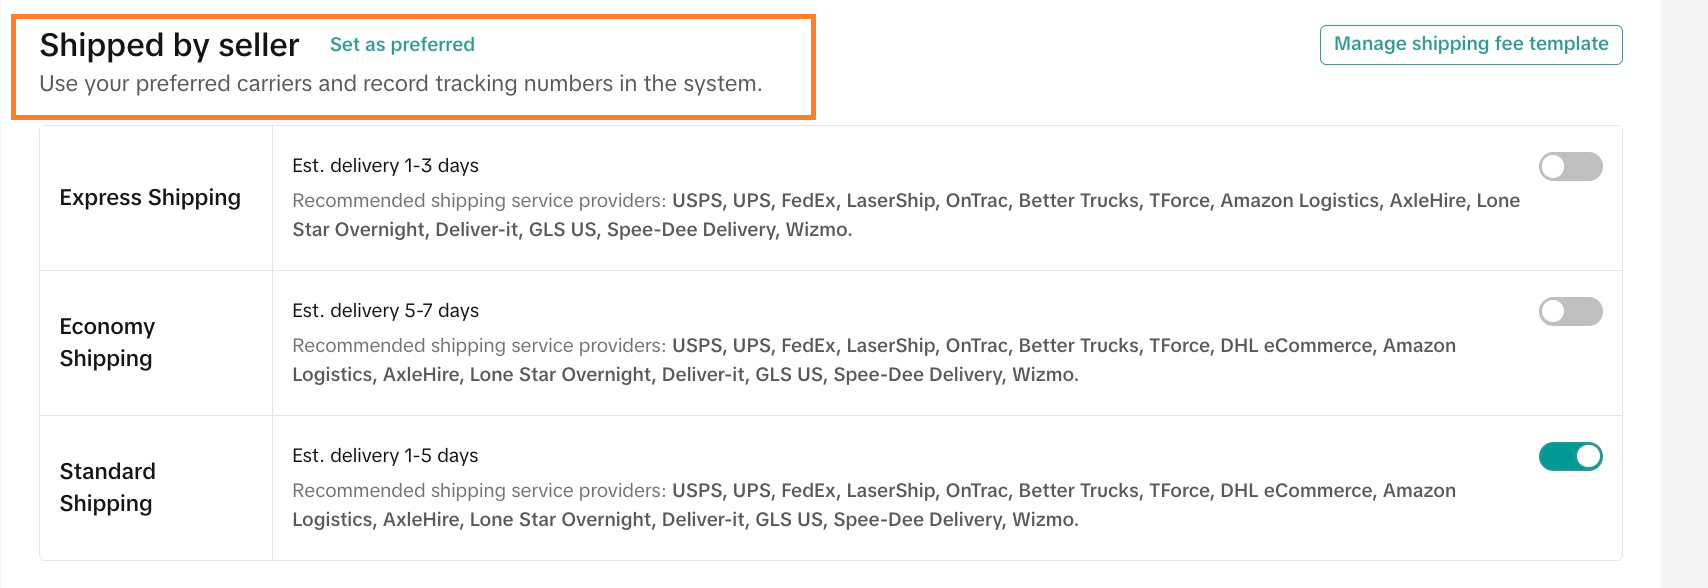Select the Standard Shipping row label

(x=107, y=487)
